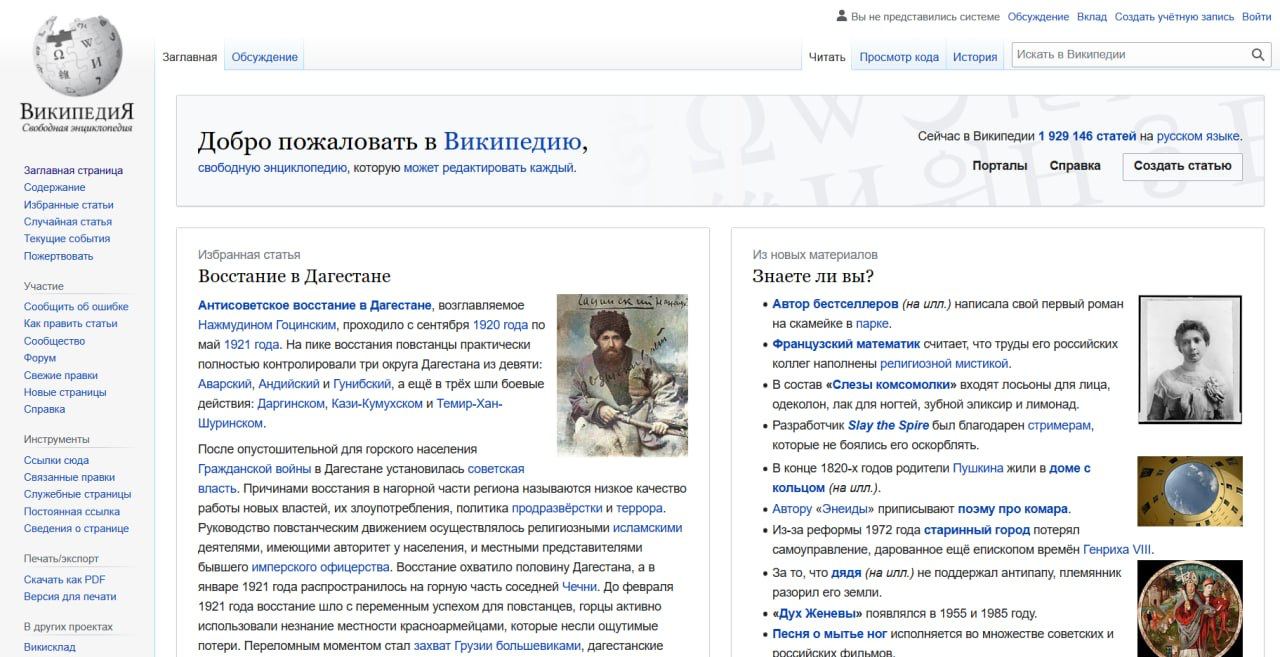Open 'свободную энциклопедию' link
The width and height of the screenshot is (1280, 657).
coord(273,168)
